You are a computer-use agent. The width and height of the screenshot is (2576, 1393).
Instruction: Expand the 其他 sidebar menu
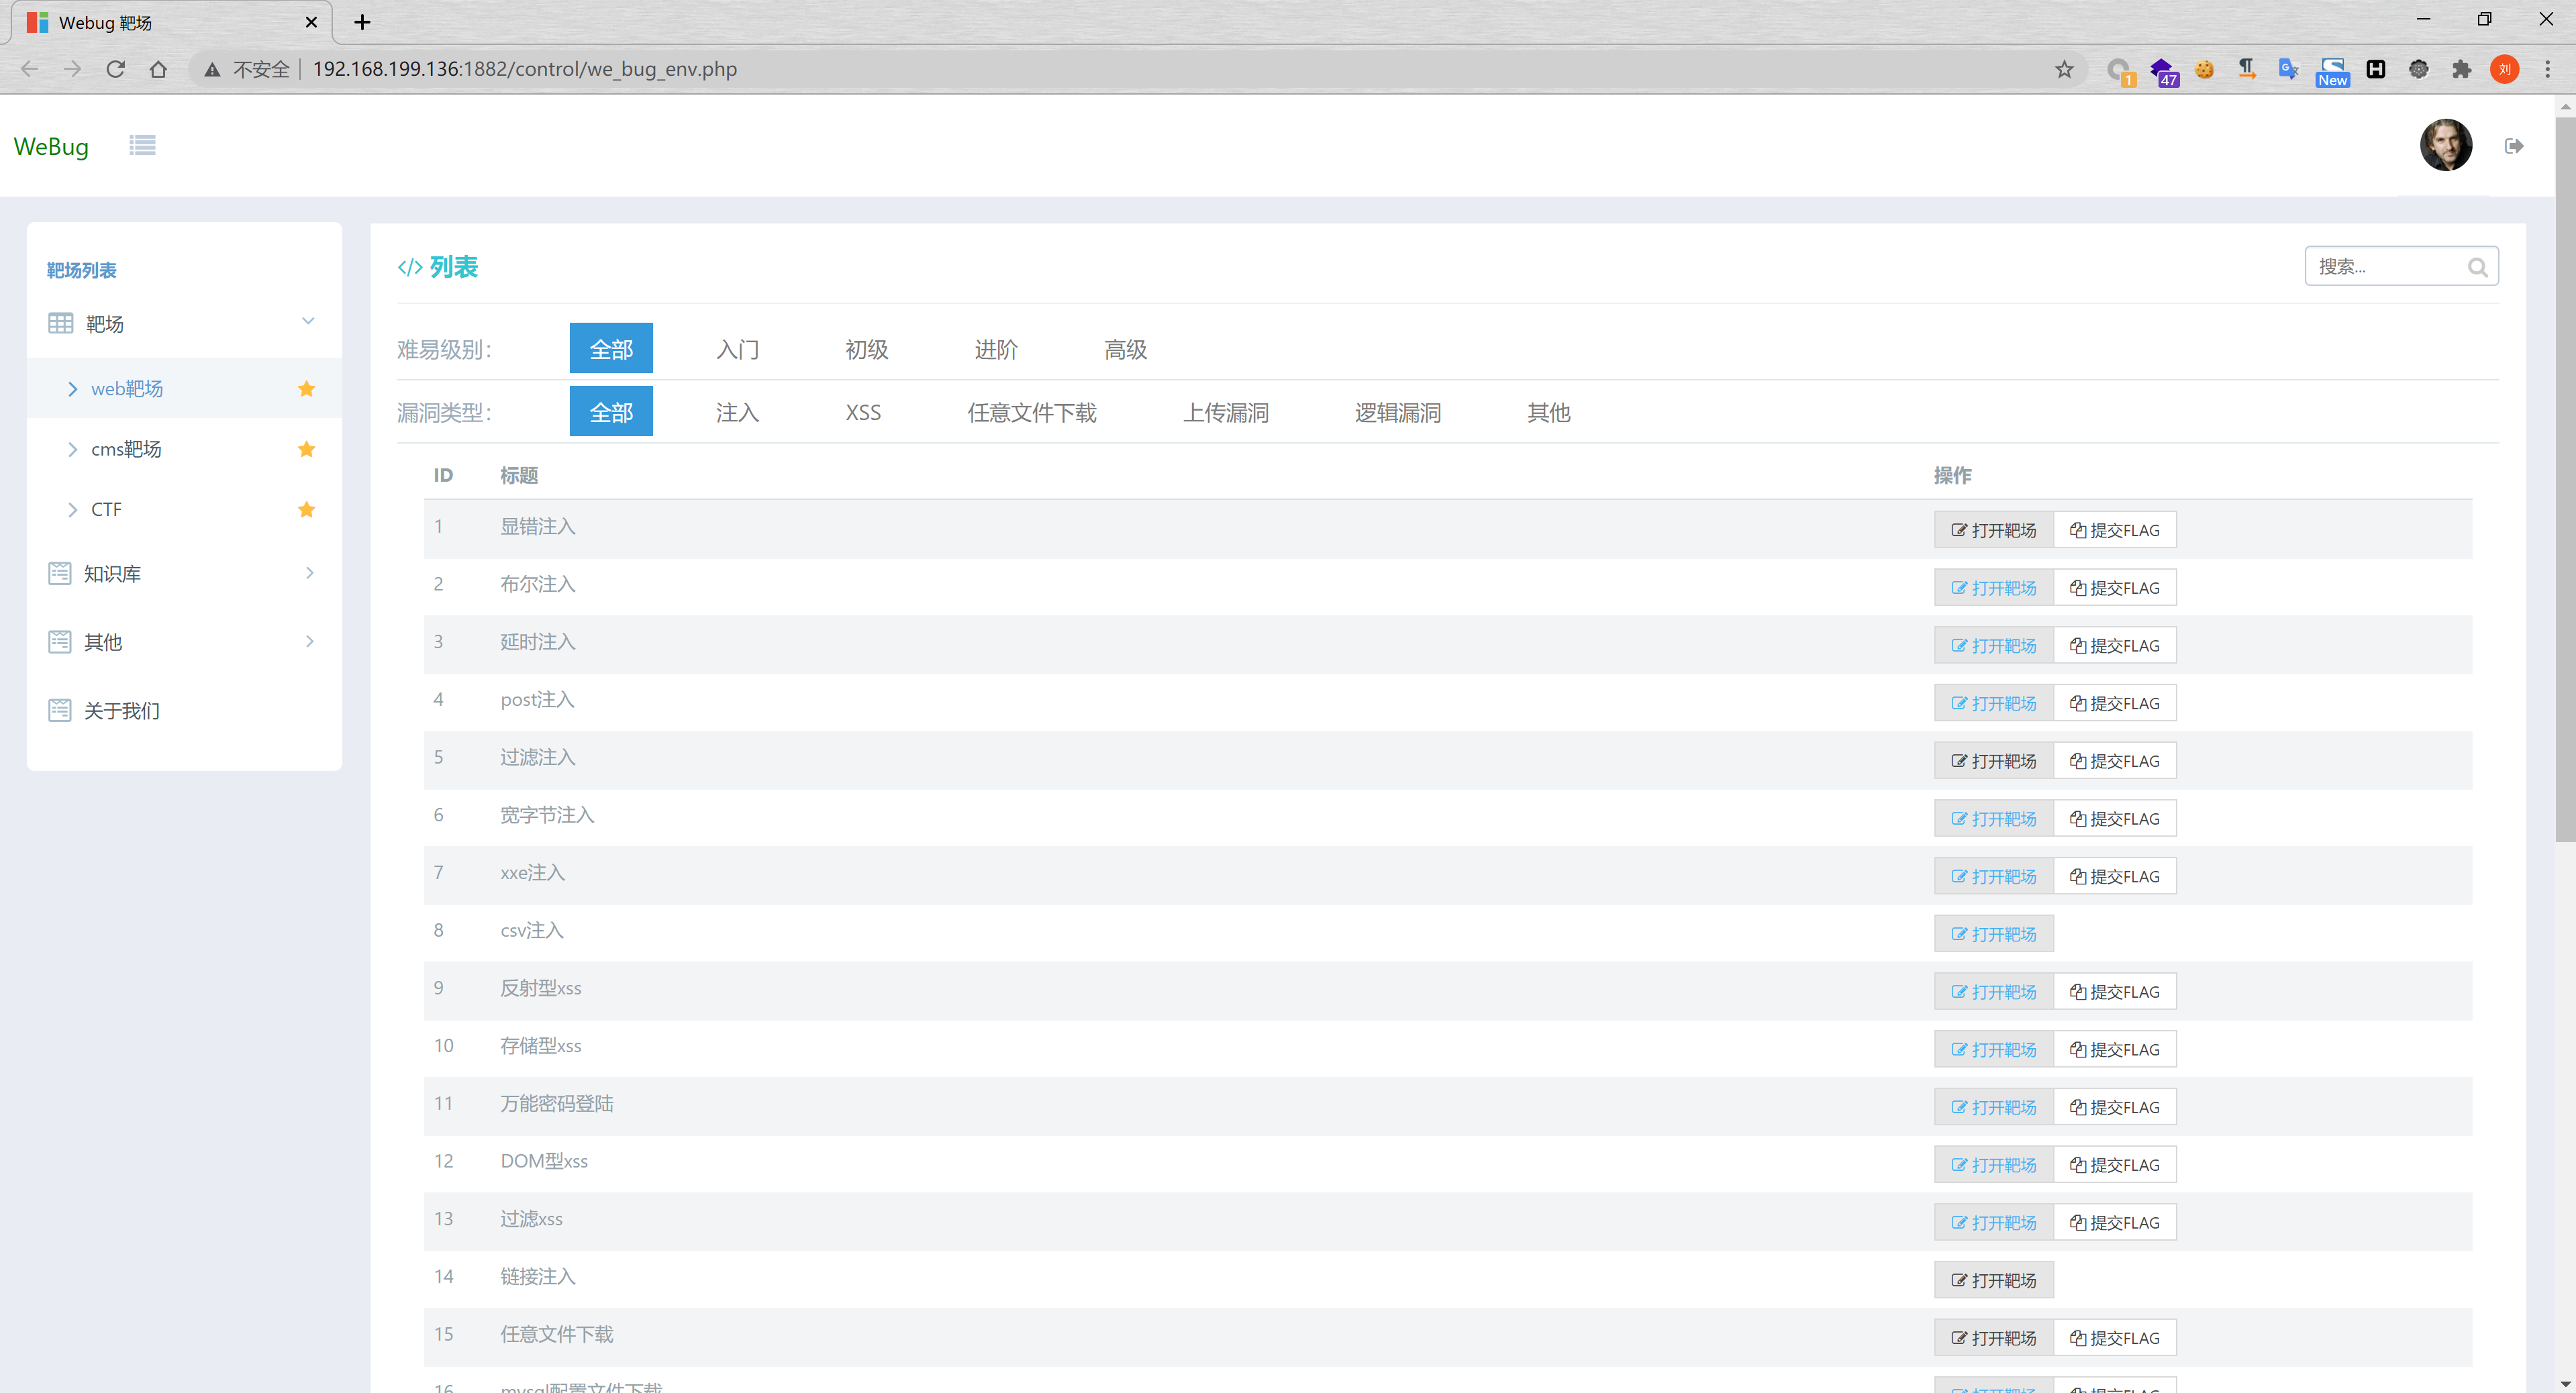click(x=309, y=641)
